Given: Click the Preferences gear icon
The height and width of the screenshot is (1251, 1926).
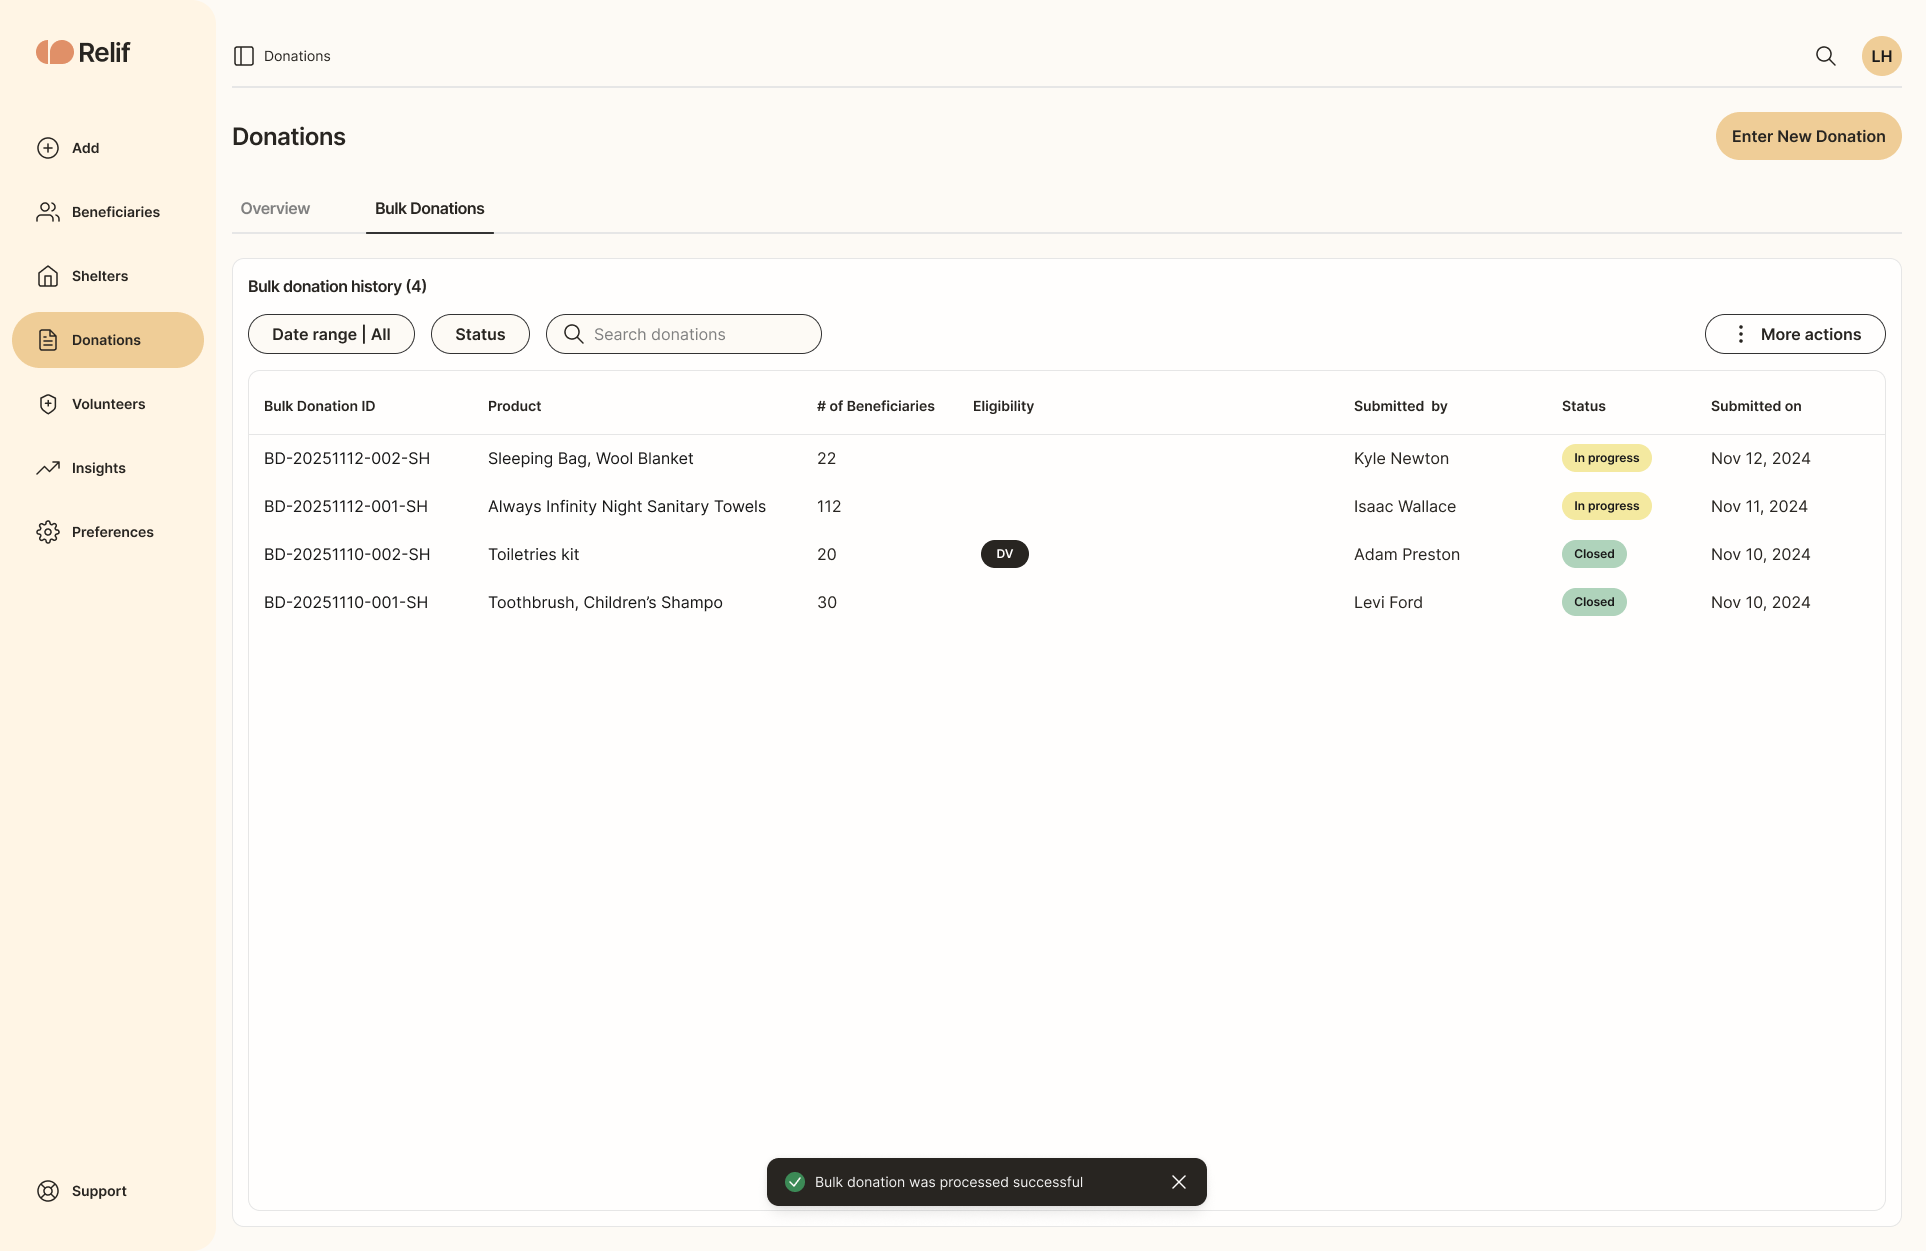Looking at the screenshot, I should pos(48,532).
